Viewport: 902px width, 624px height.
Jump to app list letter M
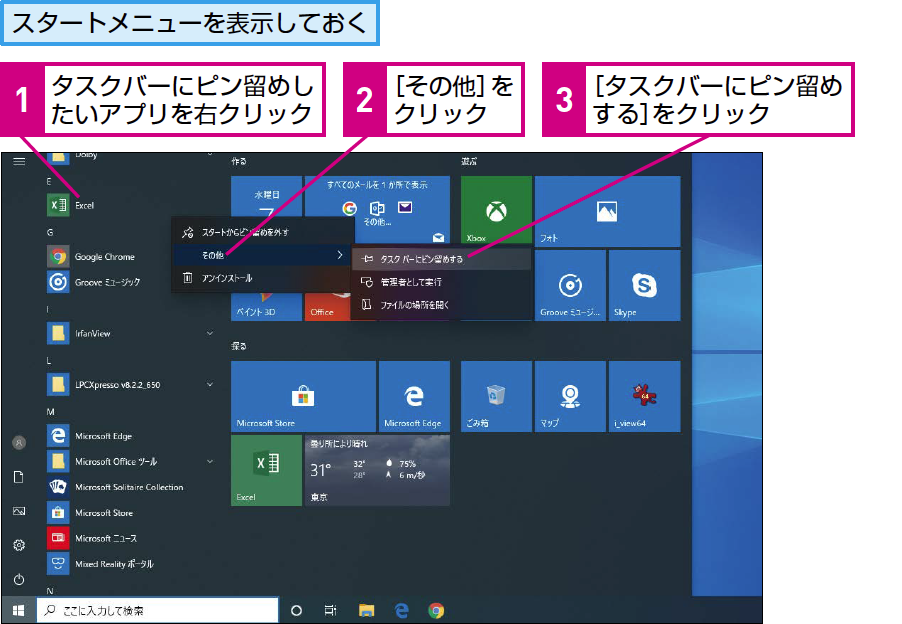point(51,412)
